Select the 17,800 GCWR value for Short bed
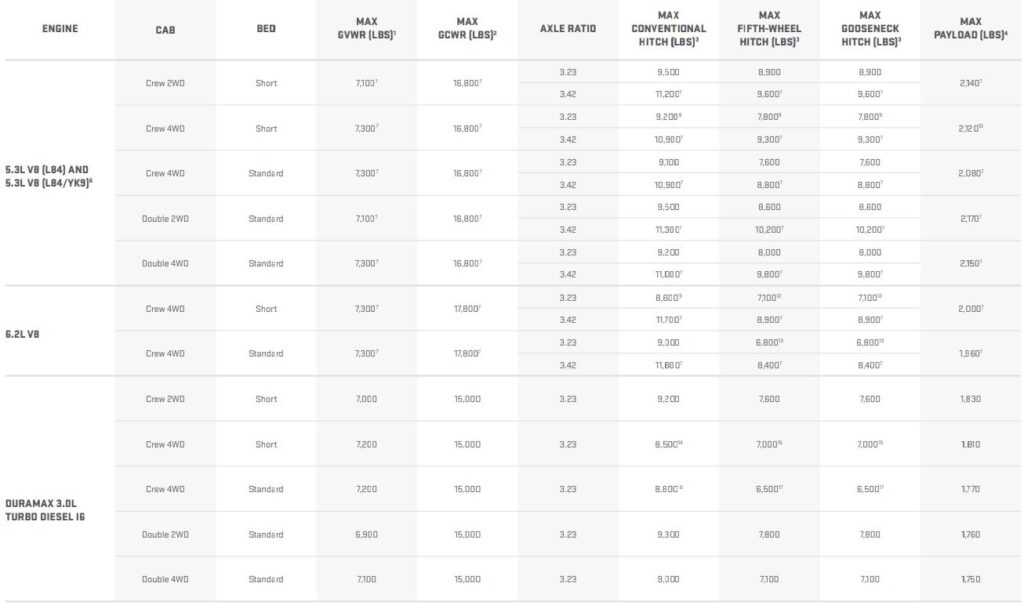 tap(468, 308)
